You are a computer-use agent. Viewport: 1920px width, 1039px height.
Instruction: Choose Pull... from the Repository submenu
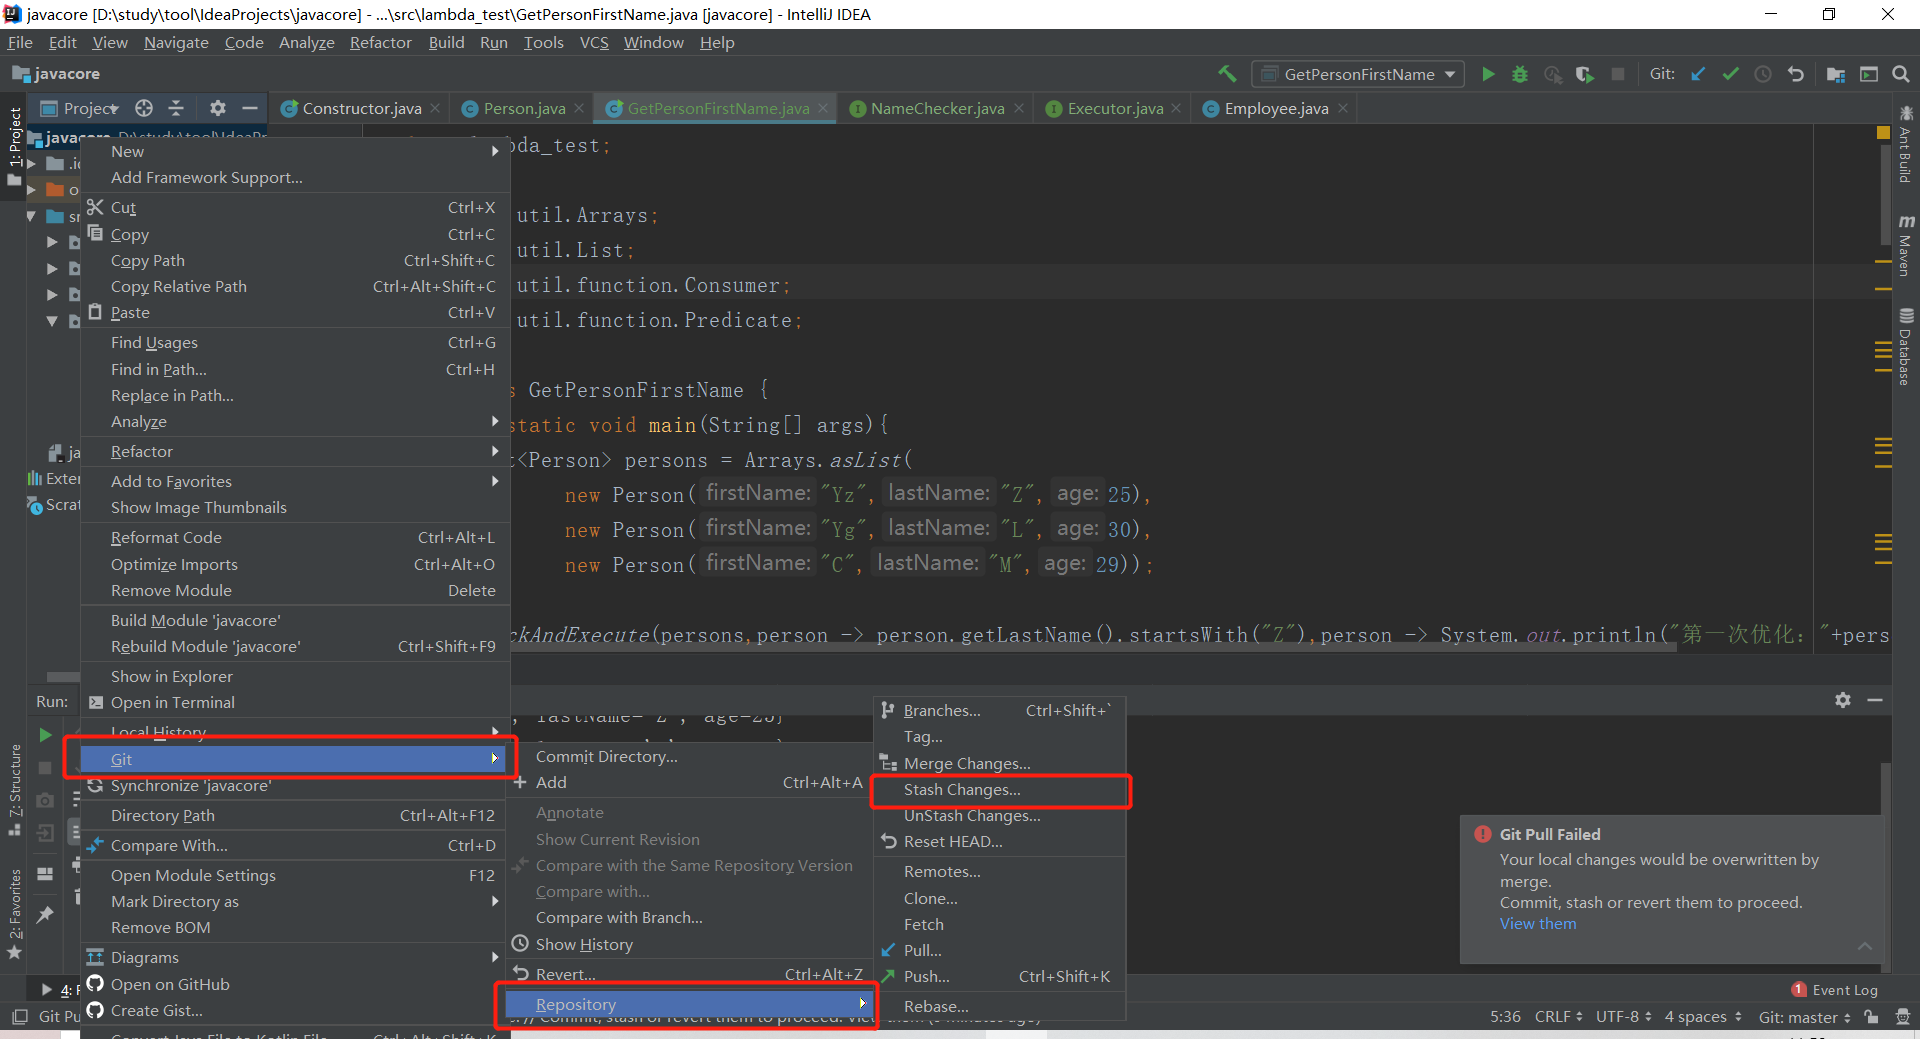(x=1000, y=950)
